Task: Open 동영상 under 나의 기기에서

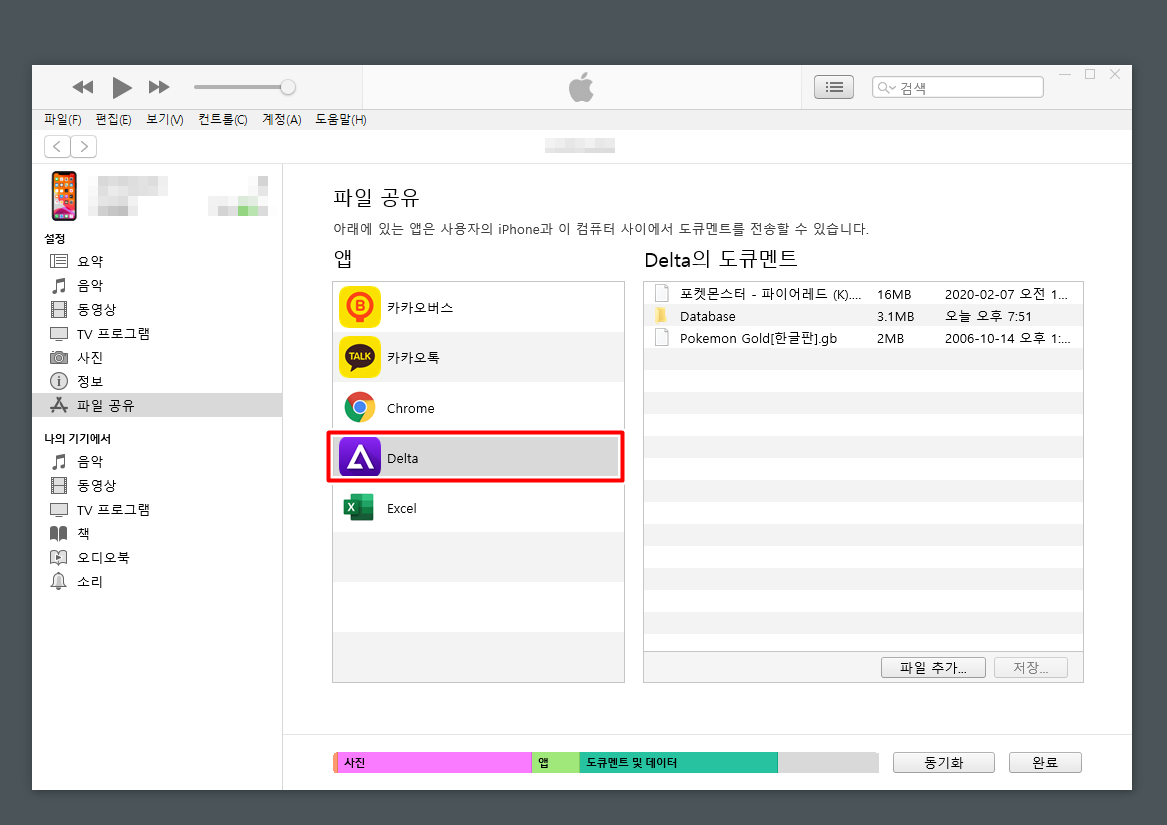Action: pyautogui.click(x=157, y=485)
